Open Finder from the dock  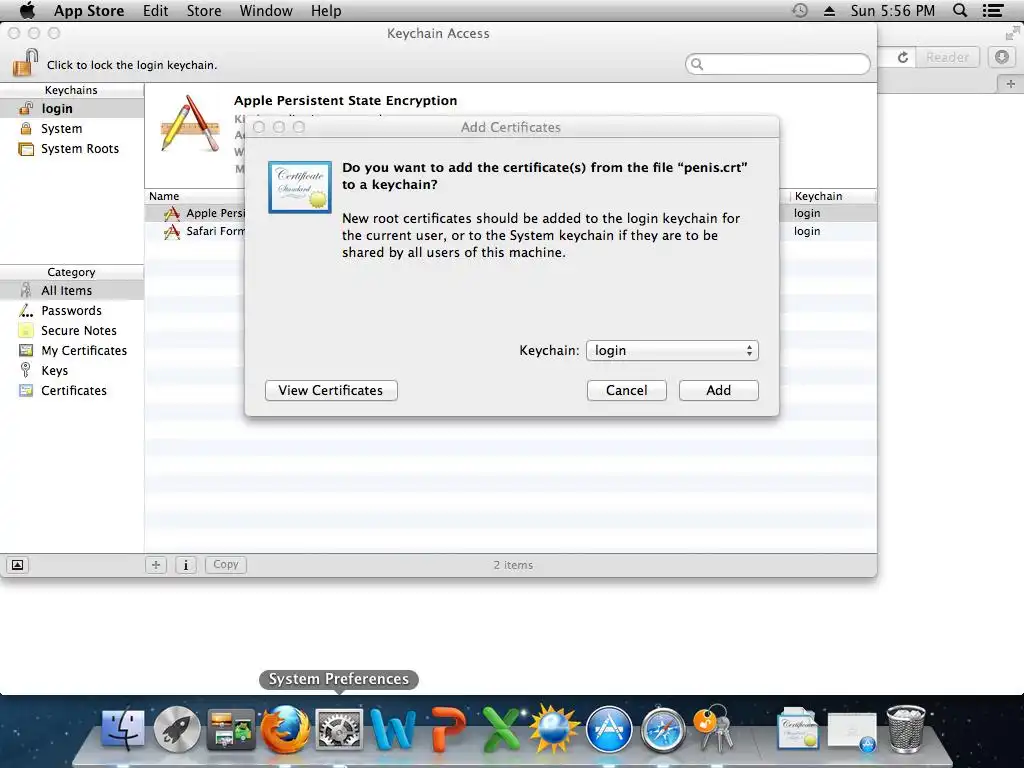[x=123, y=728]
